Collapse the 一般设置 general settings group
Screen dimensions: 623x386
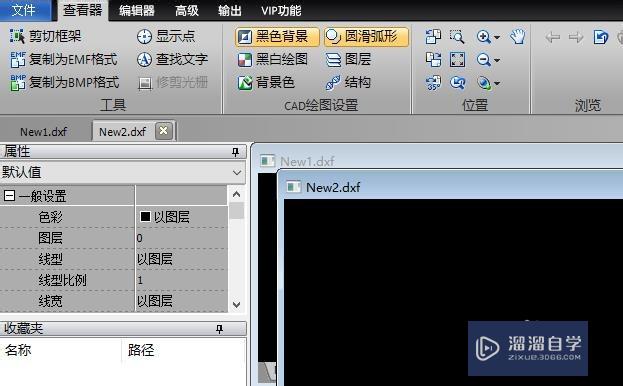click(x=10, y=196)
